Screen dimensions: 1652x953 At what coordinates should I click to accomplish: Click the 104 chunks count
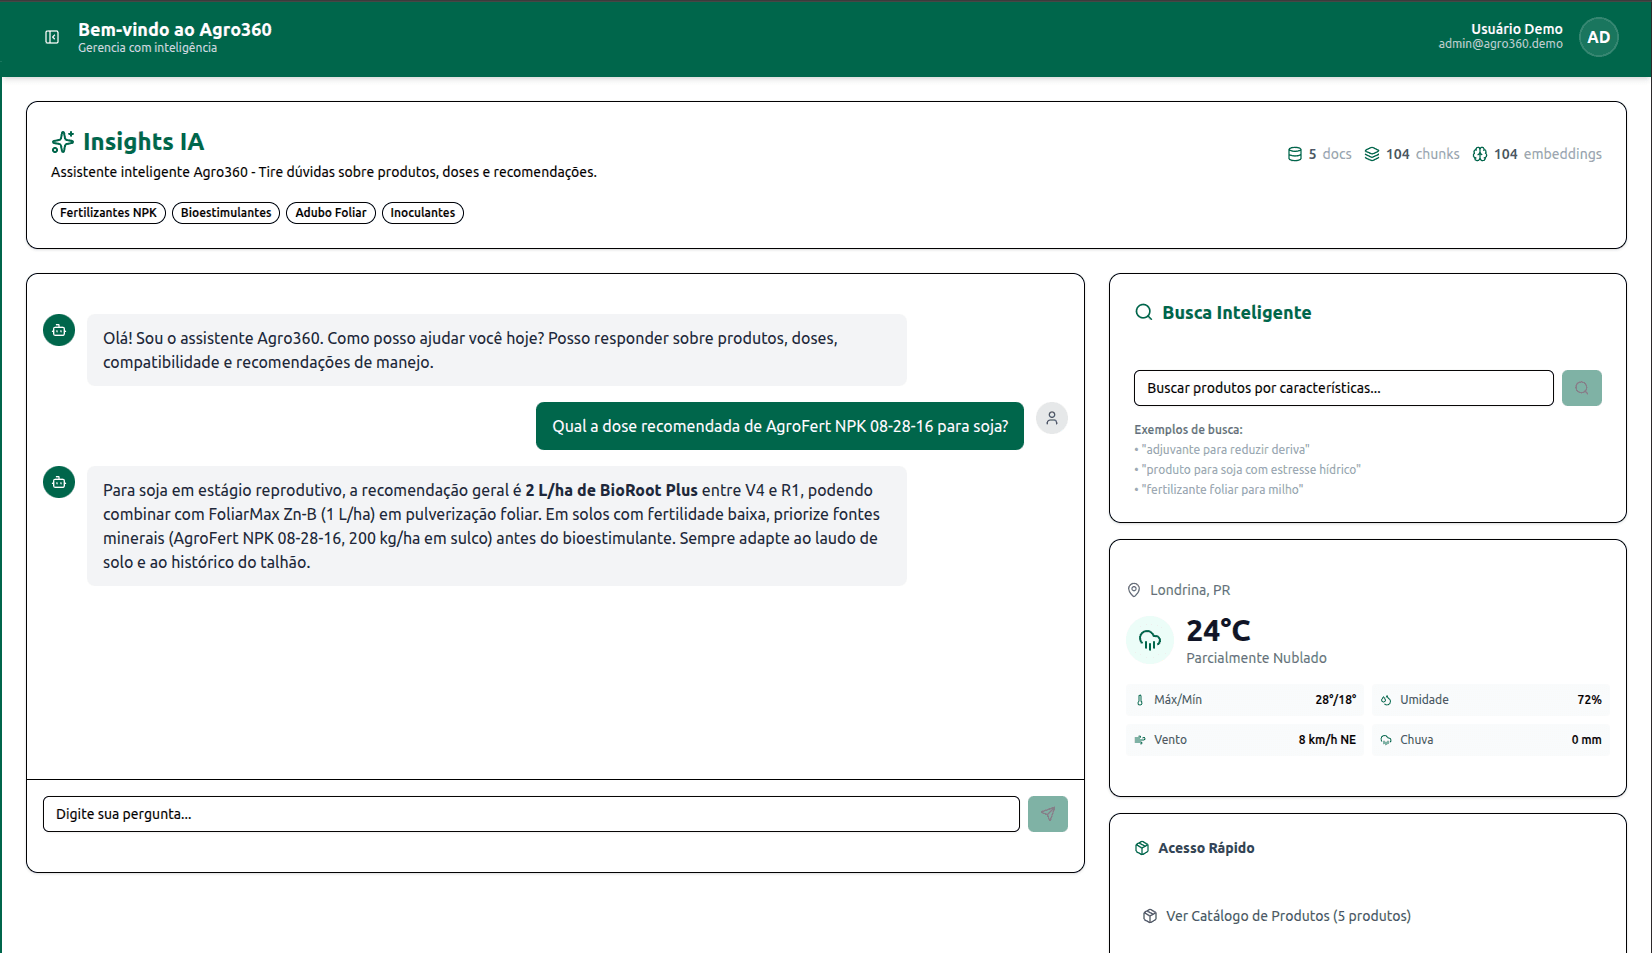click(1423, 154)
